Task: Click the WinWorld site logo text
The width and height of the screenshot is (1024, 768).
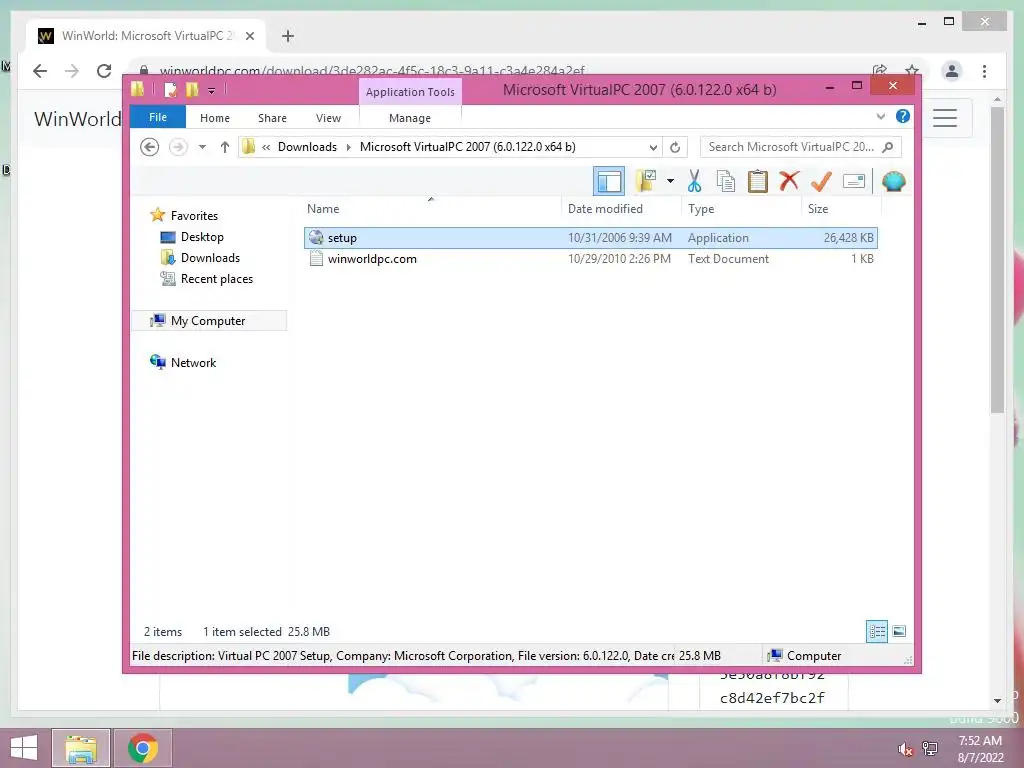Action: click(78, 119)
